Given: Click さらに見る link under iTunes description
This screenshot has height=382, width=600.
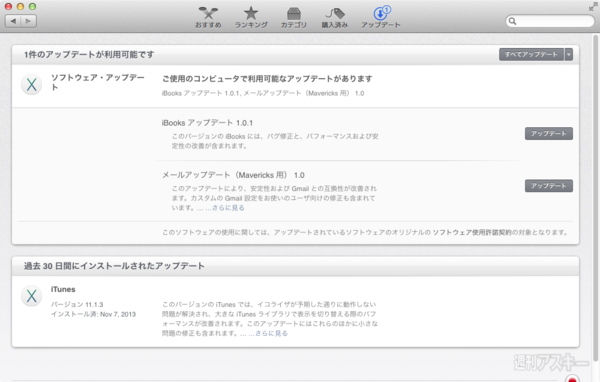Looking at the screenshot, I should [x=271, y=333].
